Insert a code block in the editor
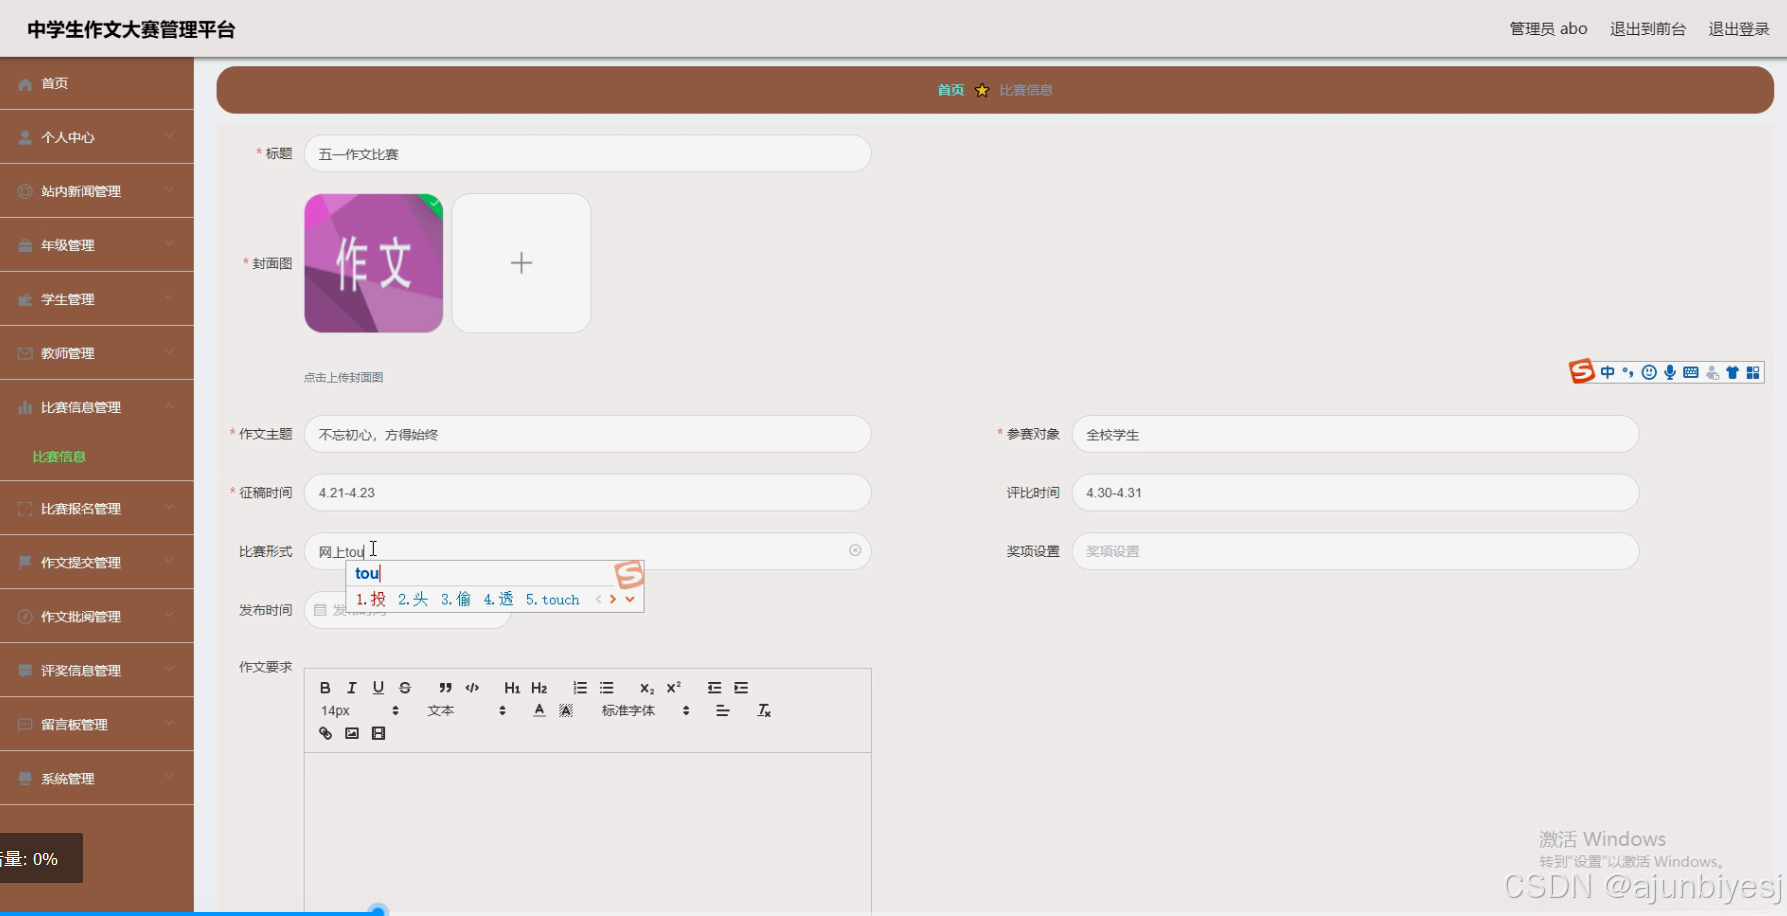The height and width of the screenshot is (916, 1787). point(472,688)
